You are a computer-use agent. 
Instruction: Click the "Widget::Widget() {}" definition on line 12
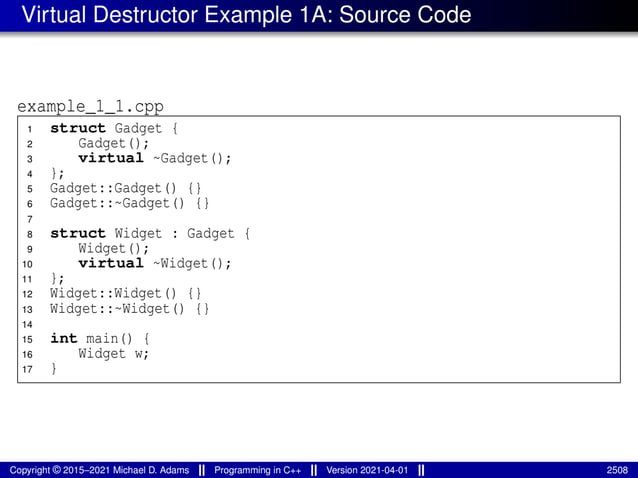(126, 294)
